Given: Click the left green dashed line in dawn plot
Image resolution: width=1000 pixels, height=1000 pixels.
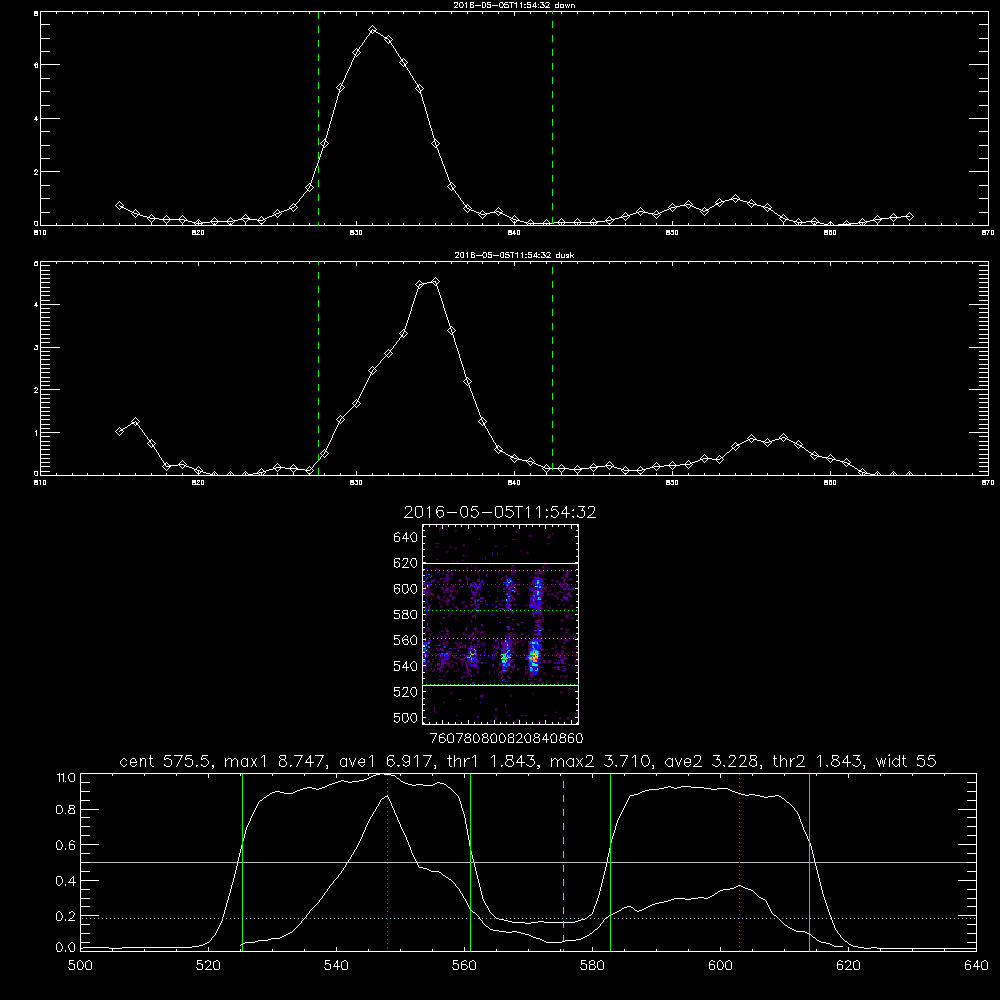Looking at the screenshot, I should tap(318, 118).
